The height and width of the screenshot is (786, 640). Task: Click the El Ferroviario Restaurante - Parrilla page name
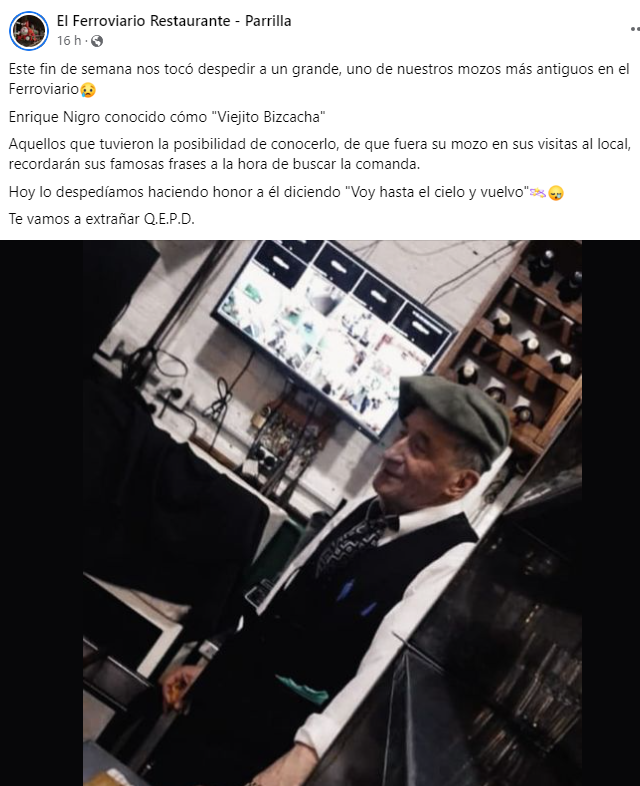(x=174, y=21)
